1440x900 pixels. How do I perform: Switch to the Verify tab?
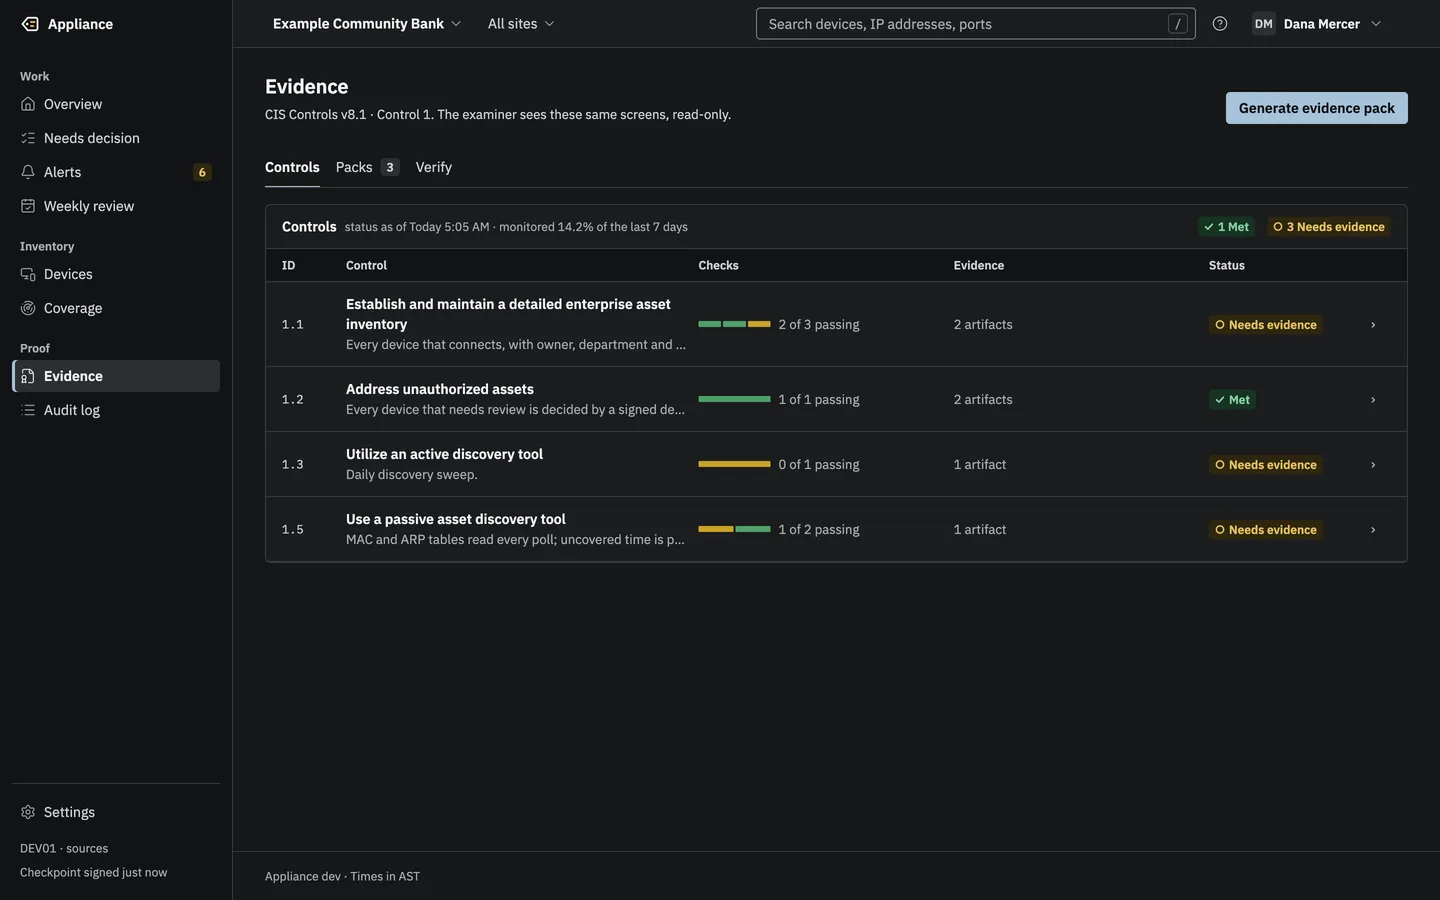434,167
